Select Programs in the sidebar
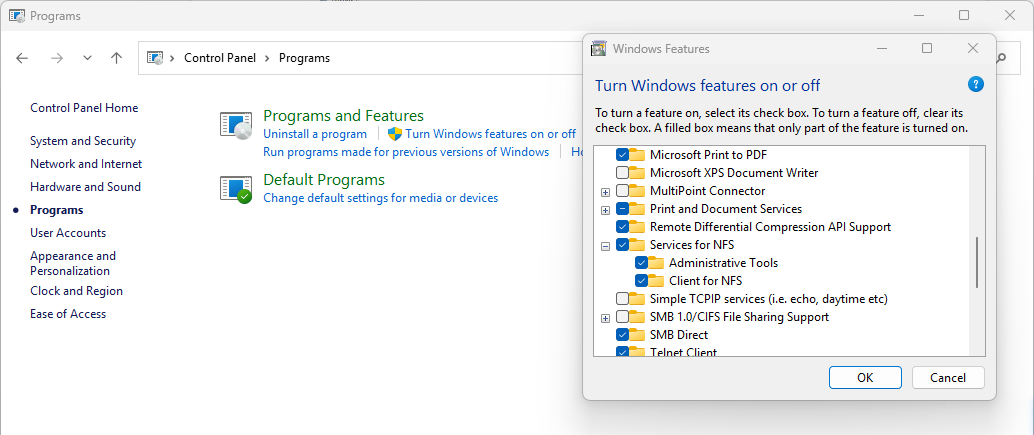The height and width of the screenshot is (435, 1034). pyautogui.click(x=57, y=210)
